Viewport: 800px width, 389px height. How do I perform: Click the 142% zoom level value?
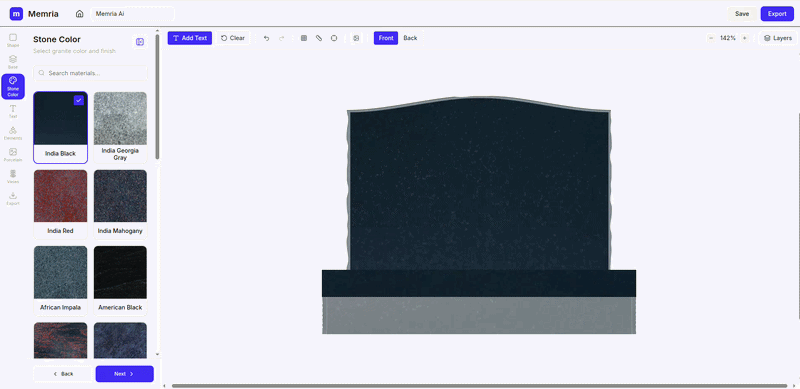click(x=728, y=38)
